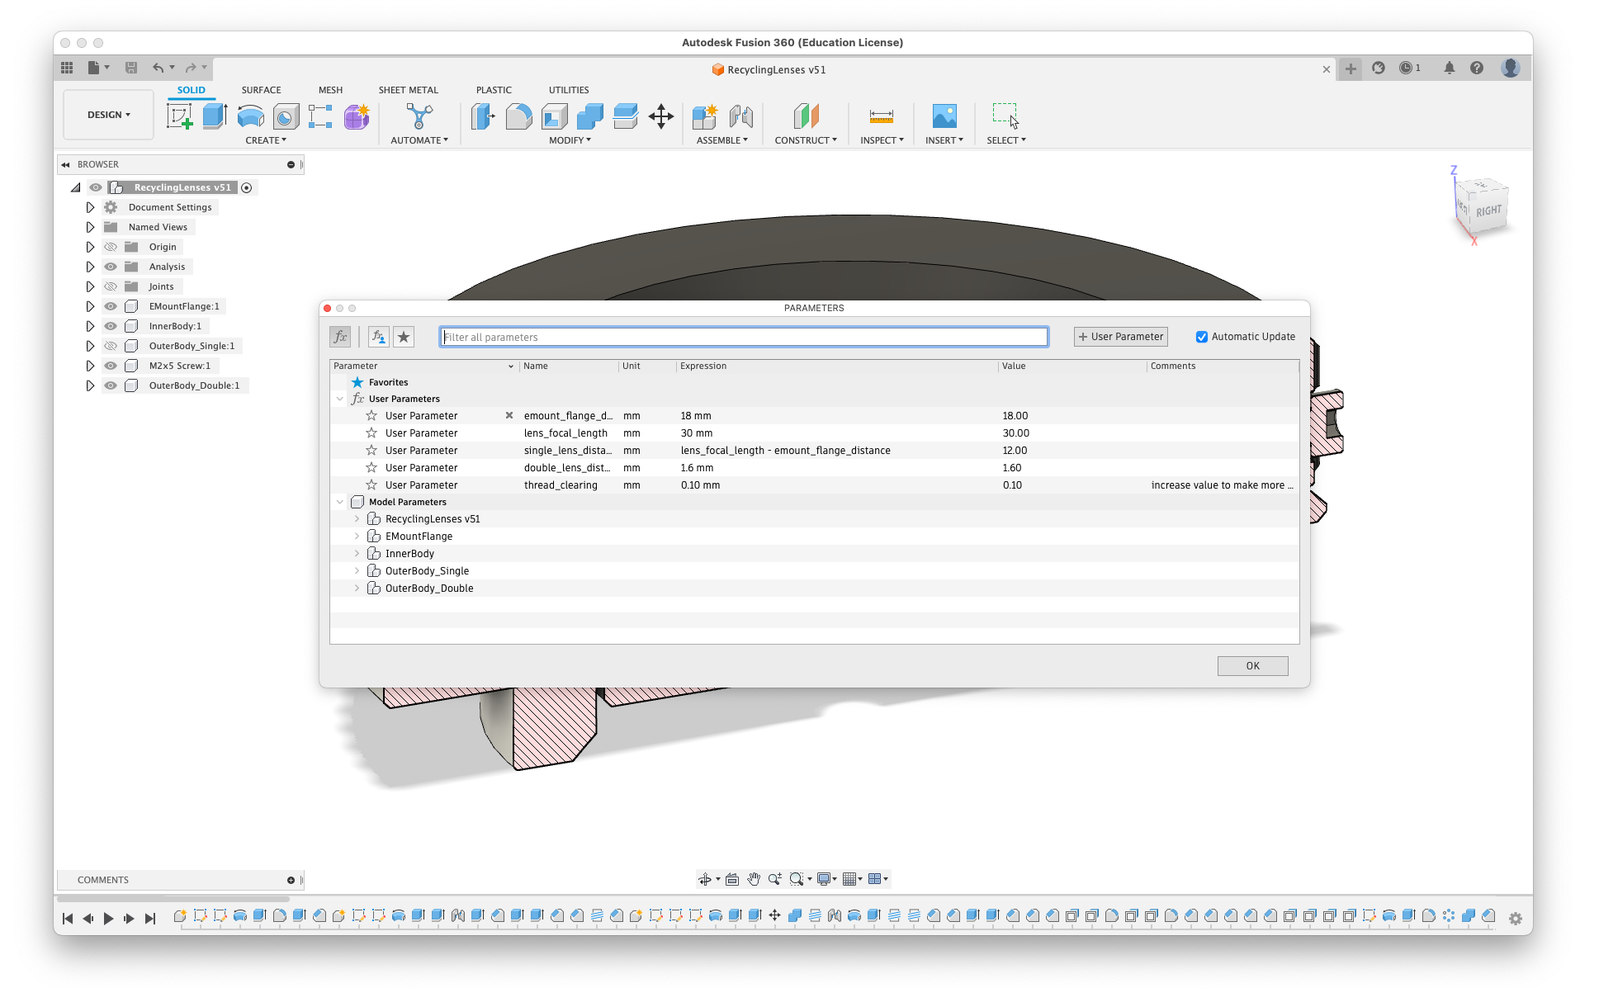
Task: Favorite the lens_focal_length parameter star
Action: pos(372,433)
